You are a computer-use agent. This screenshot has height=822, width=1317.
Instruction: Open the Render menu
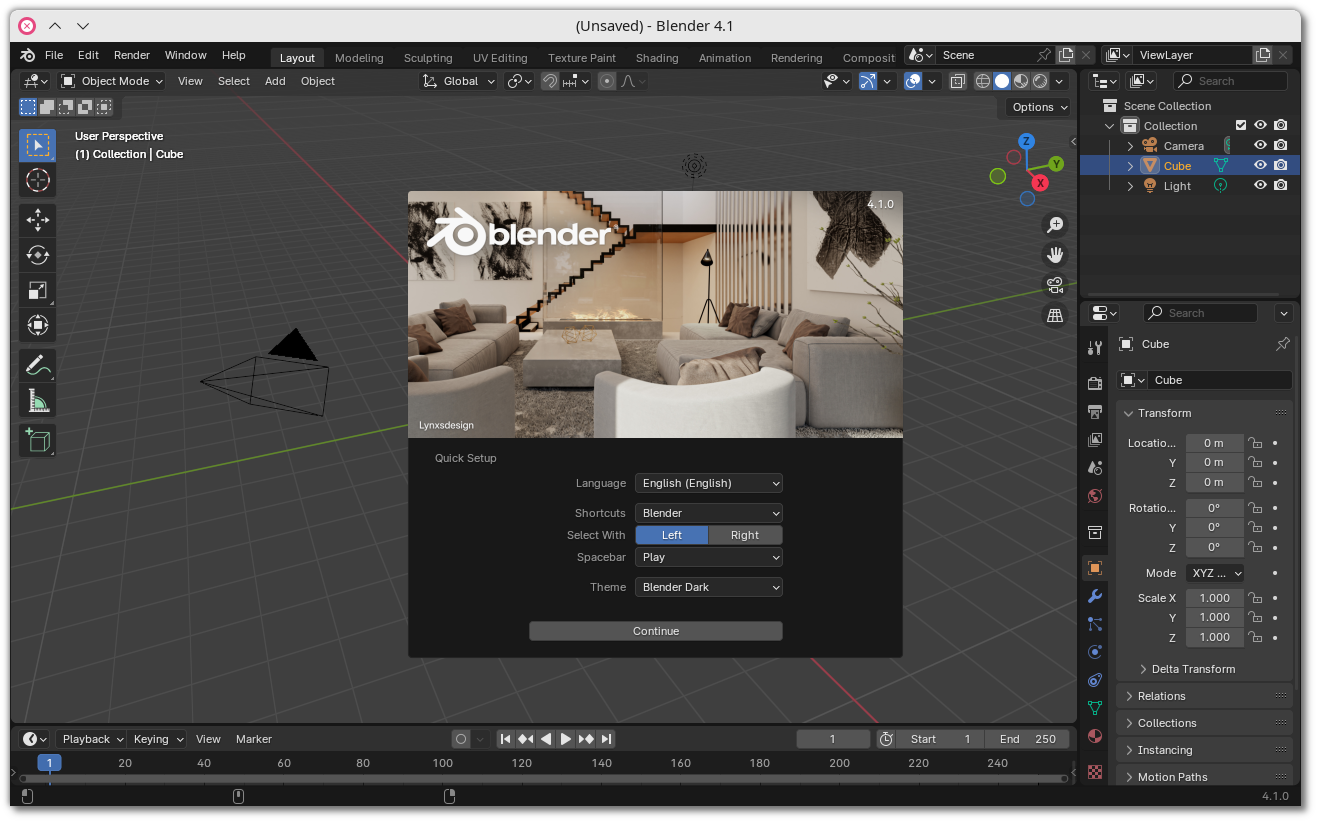[132, 55]
